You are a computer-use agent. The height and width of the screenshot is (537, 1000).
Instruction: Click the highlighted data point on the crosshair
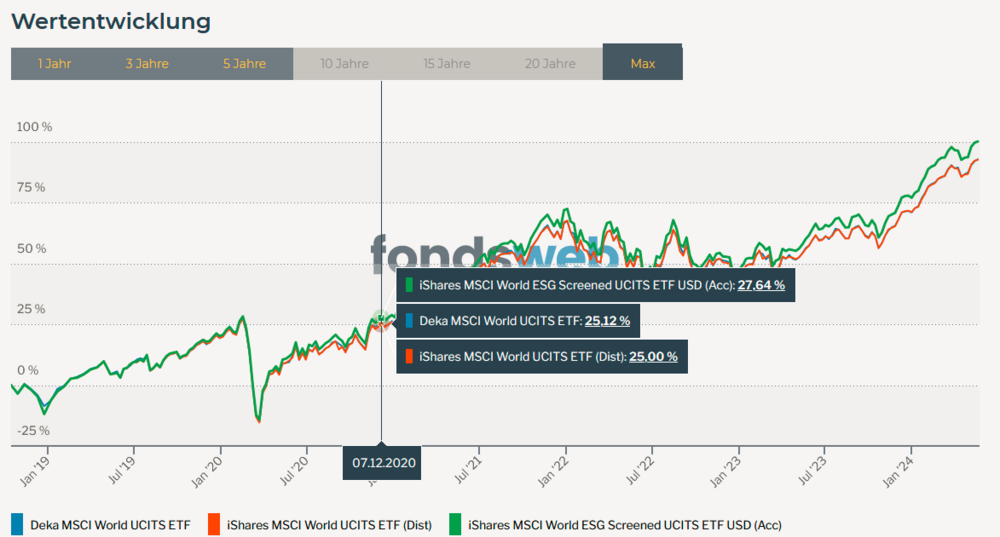381,319
